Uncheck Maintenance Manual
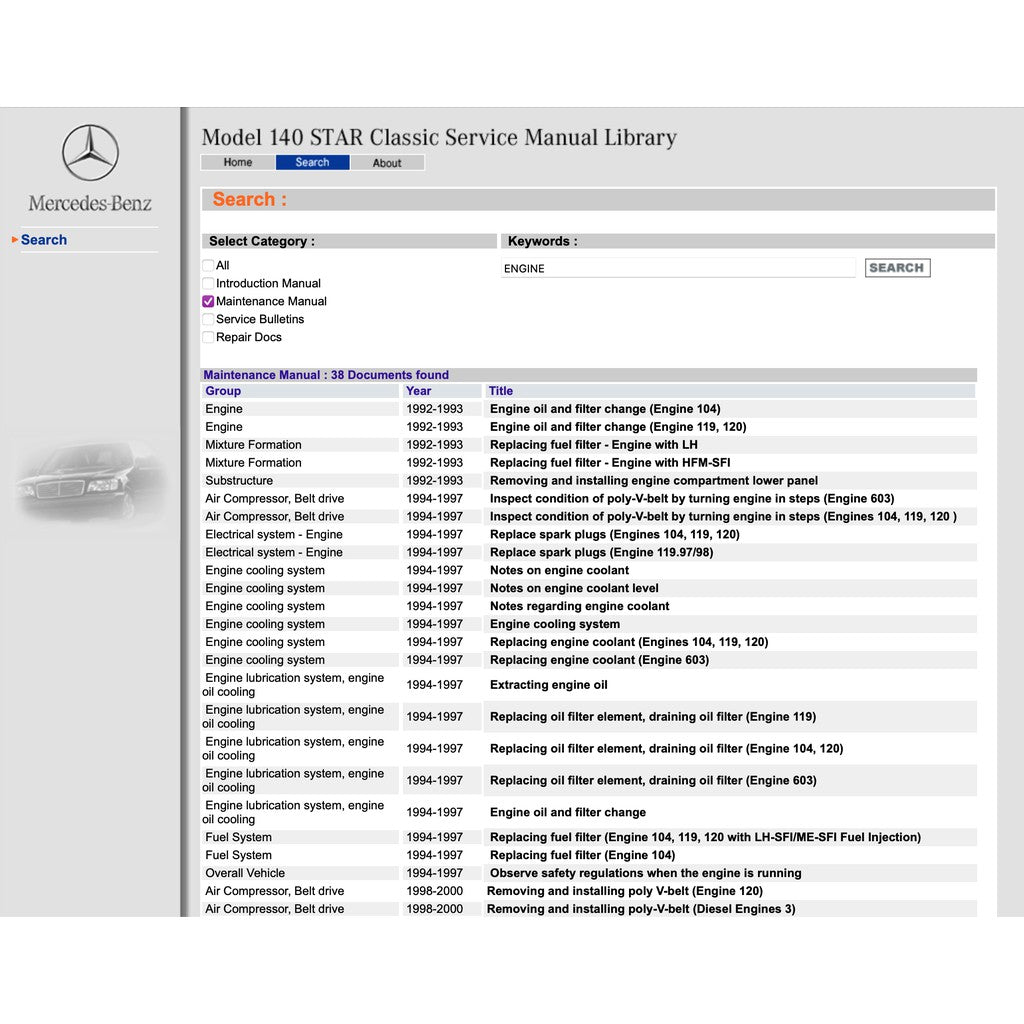Viewport: 1024px width, 1024px height. [x=208, y=301]
